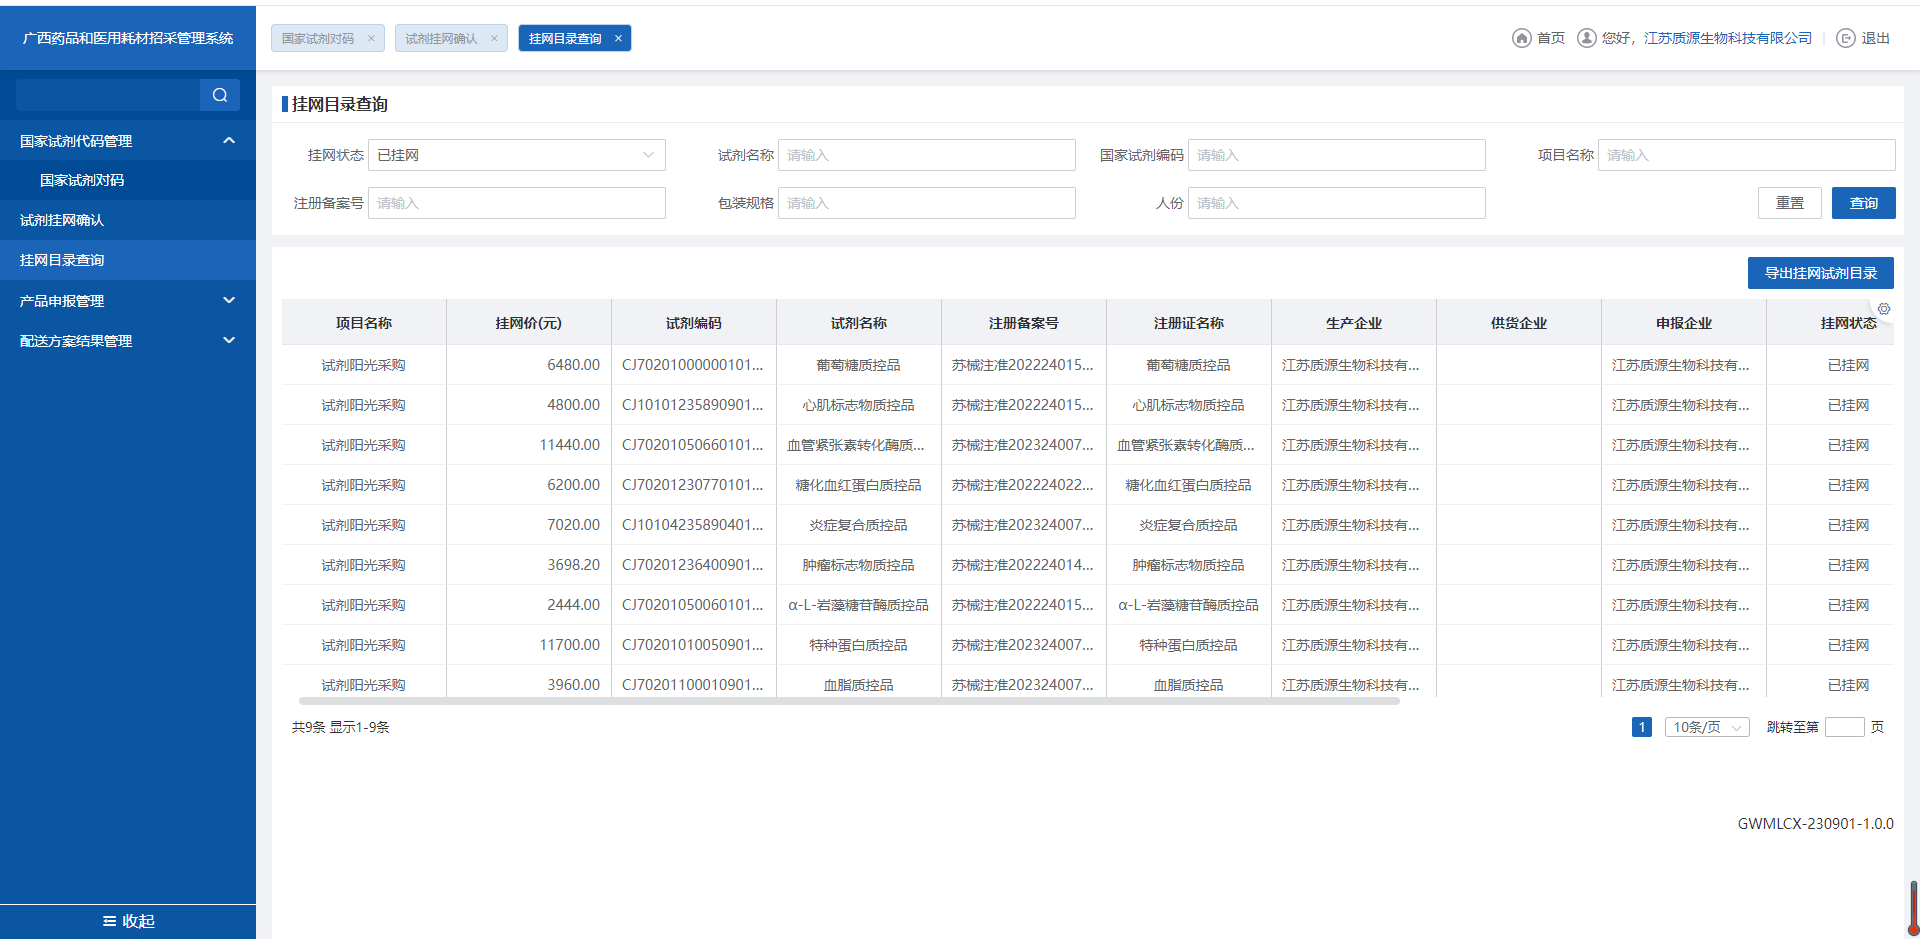Click the 项目名称 input field

(1747, 155)
